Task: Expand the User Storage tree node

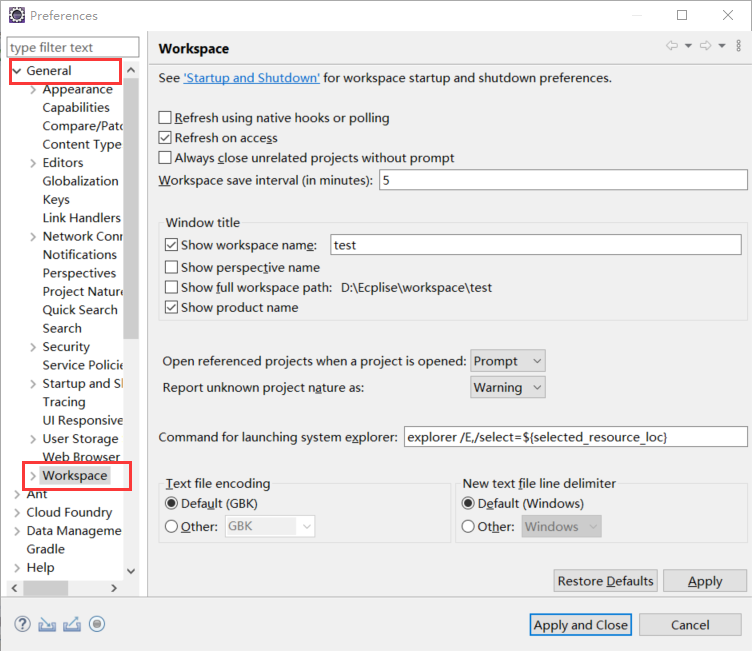Action: [33, 439]
